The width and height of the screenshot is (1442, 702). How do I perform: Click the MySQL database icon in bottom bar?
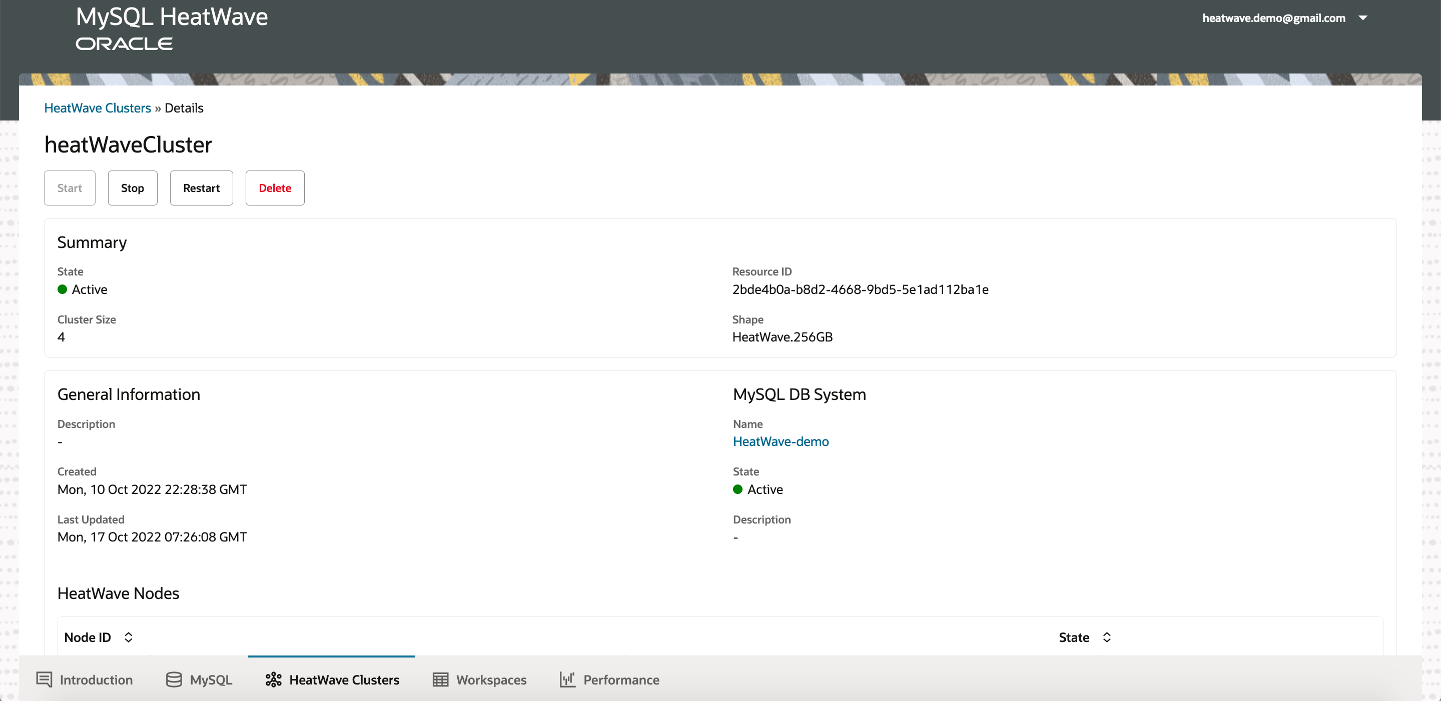click(172, 679)
